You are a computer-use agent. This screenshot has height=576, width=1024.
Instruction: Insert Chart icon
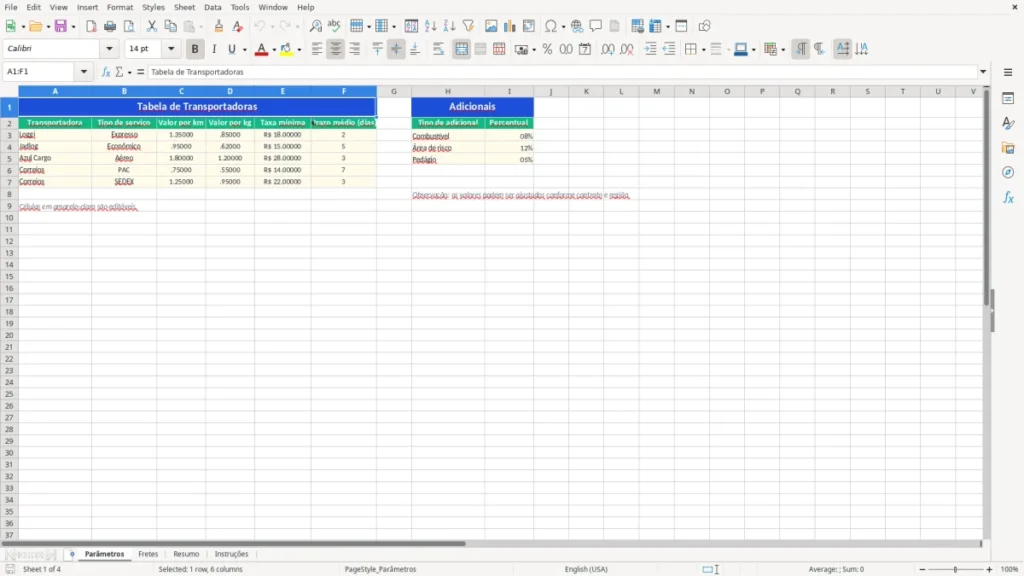509,26
